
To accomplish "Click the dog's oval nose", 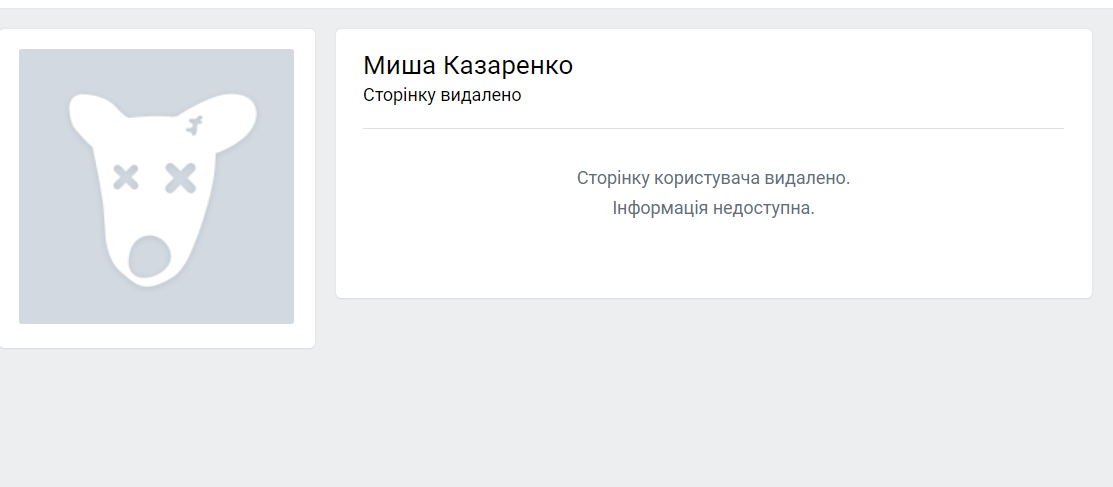I will click(x=150, y=257).
